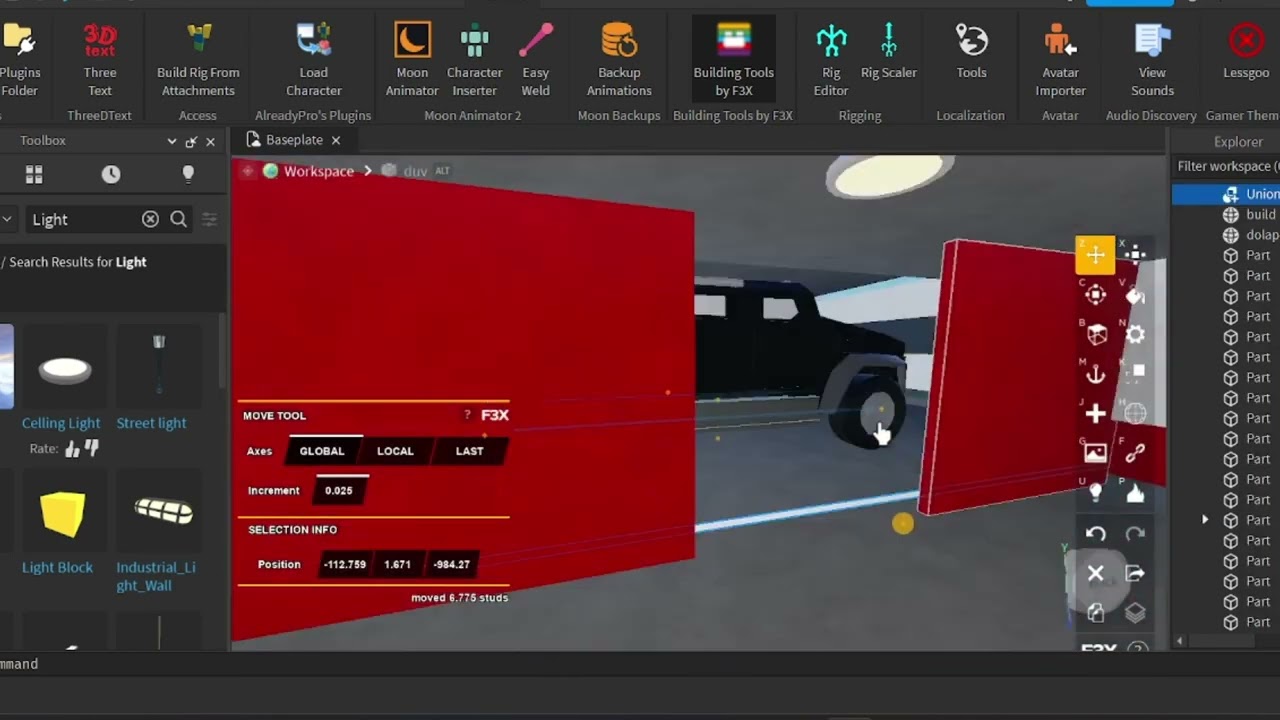
Task: Select the F3X Collision tool
Action: 1135,374
